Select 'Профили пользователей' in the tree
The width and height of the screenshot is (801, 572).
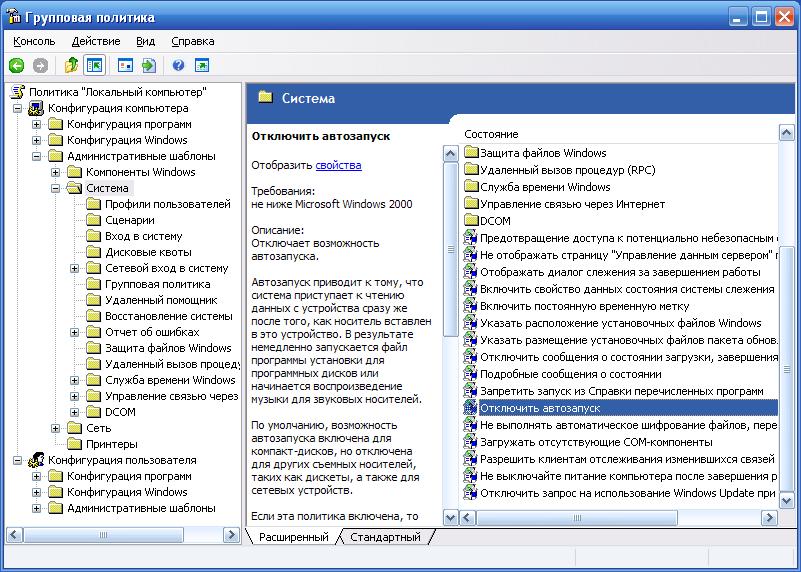[168, 204]
